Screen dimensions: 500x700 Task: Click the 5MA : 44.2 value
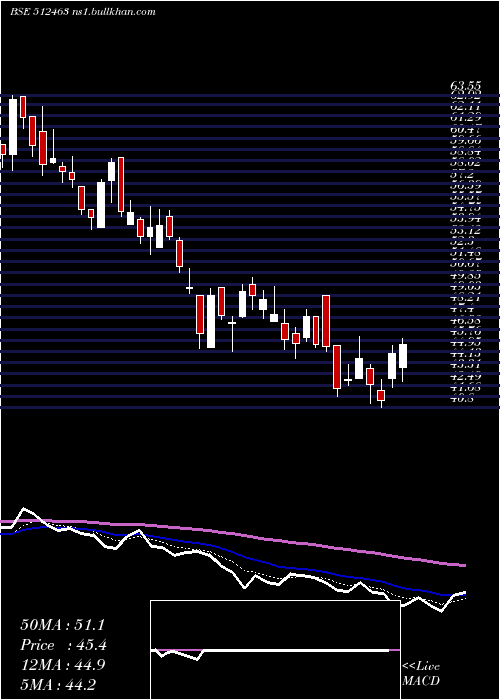[58, 684]
